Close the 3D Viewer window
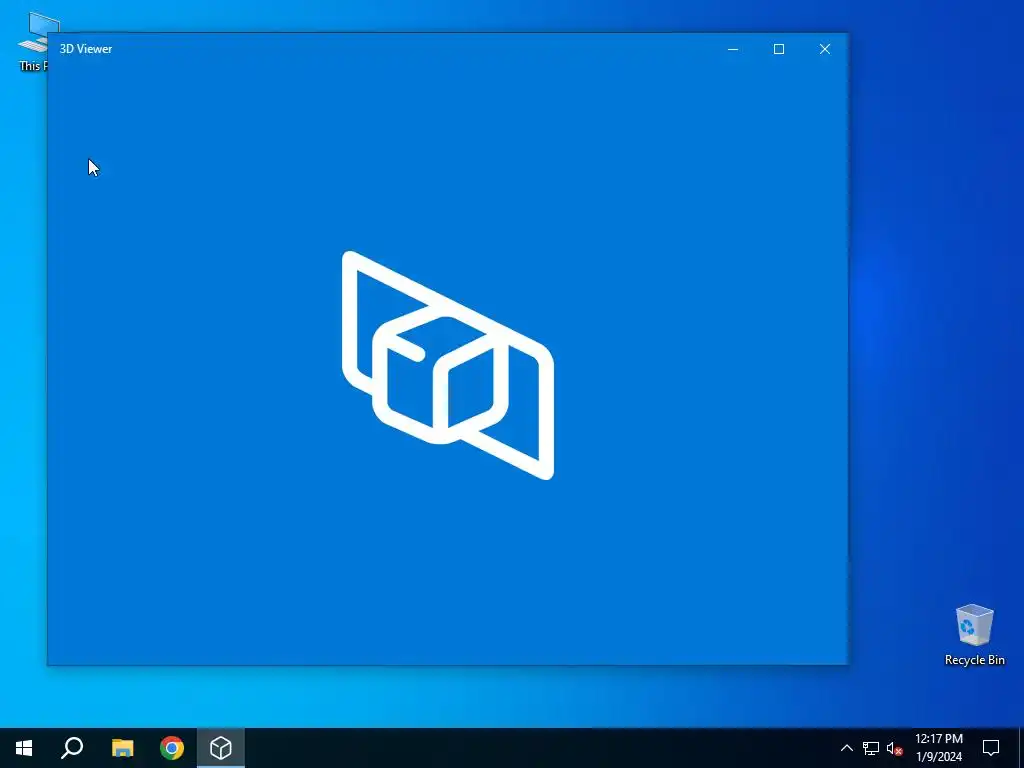Viewport: 1024px width, 768px height. pyautogui.click(x=825, y=49)
